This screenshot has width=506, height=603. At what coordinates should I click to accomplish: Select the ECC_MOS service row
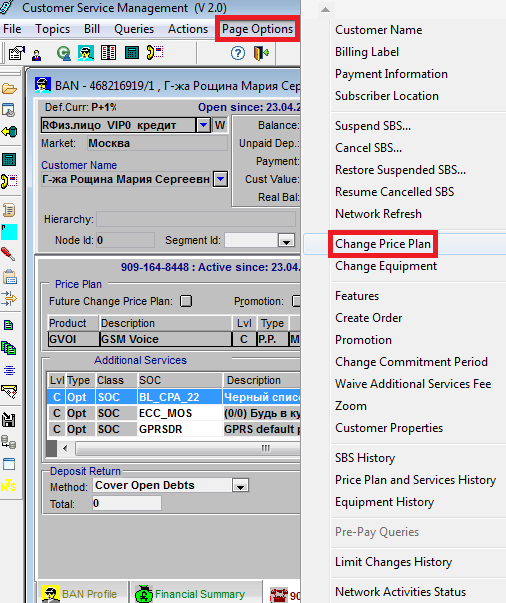pyautogui.click(x=173, y=413)
